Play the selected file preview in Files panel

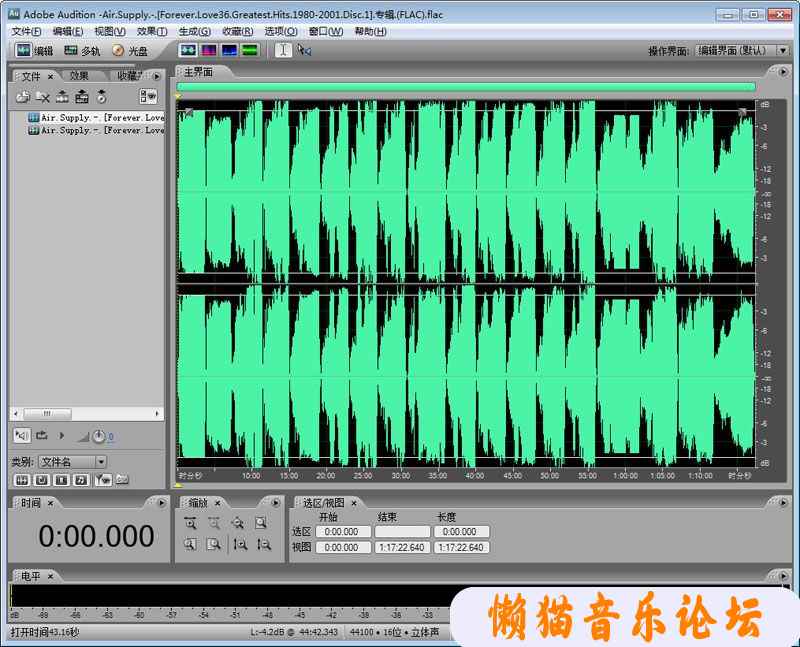click(x=62, y=436)
